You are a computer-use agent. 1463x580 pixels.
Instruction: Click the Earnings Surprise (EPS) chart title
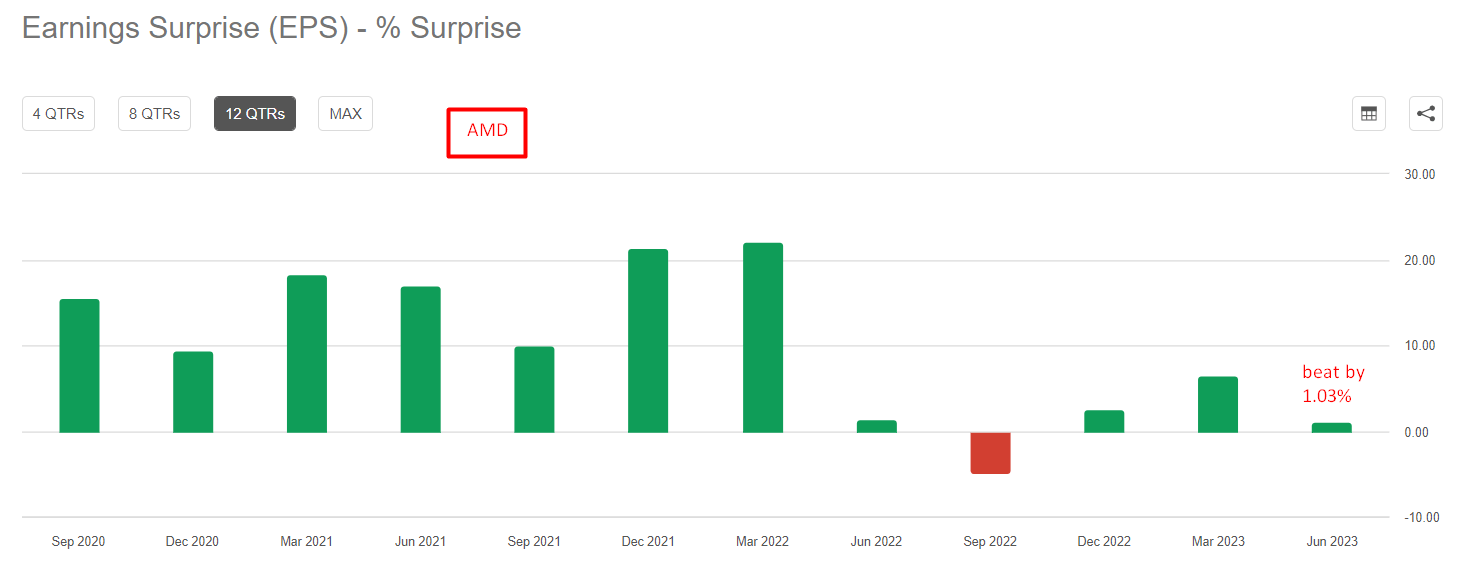point(270,28)
